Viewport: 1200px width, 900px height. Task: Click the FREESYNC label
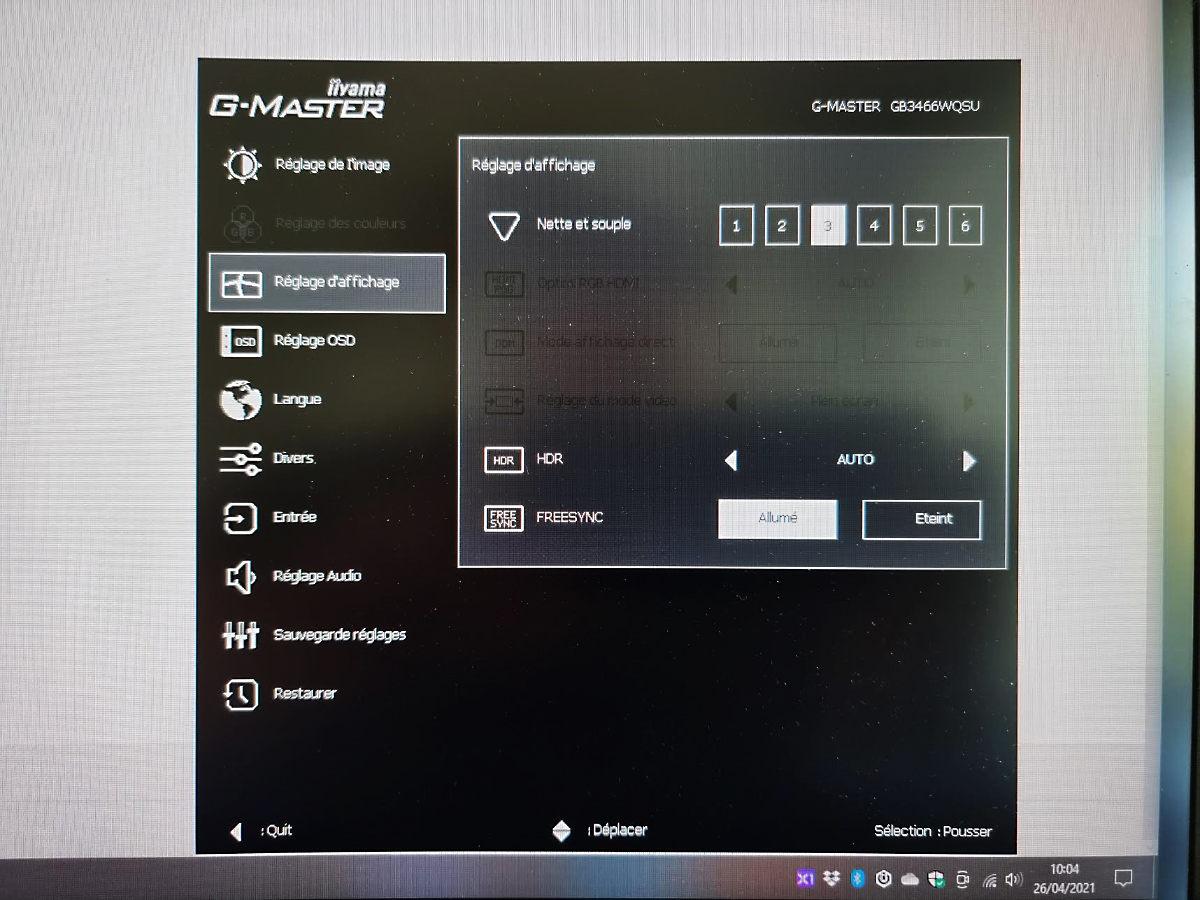click(570, 518)
